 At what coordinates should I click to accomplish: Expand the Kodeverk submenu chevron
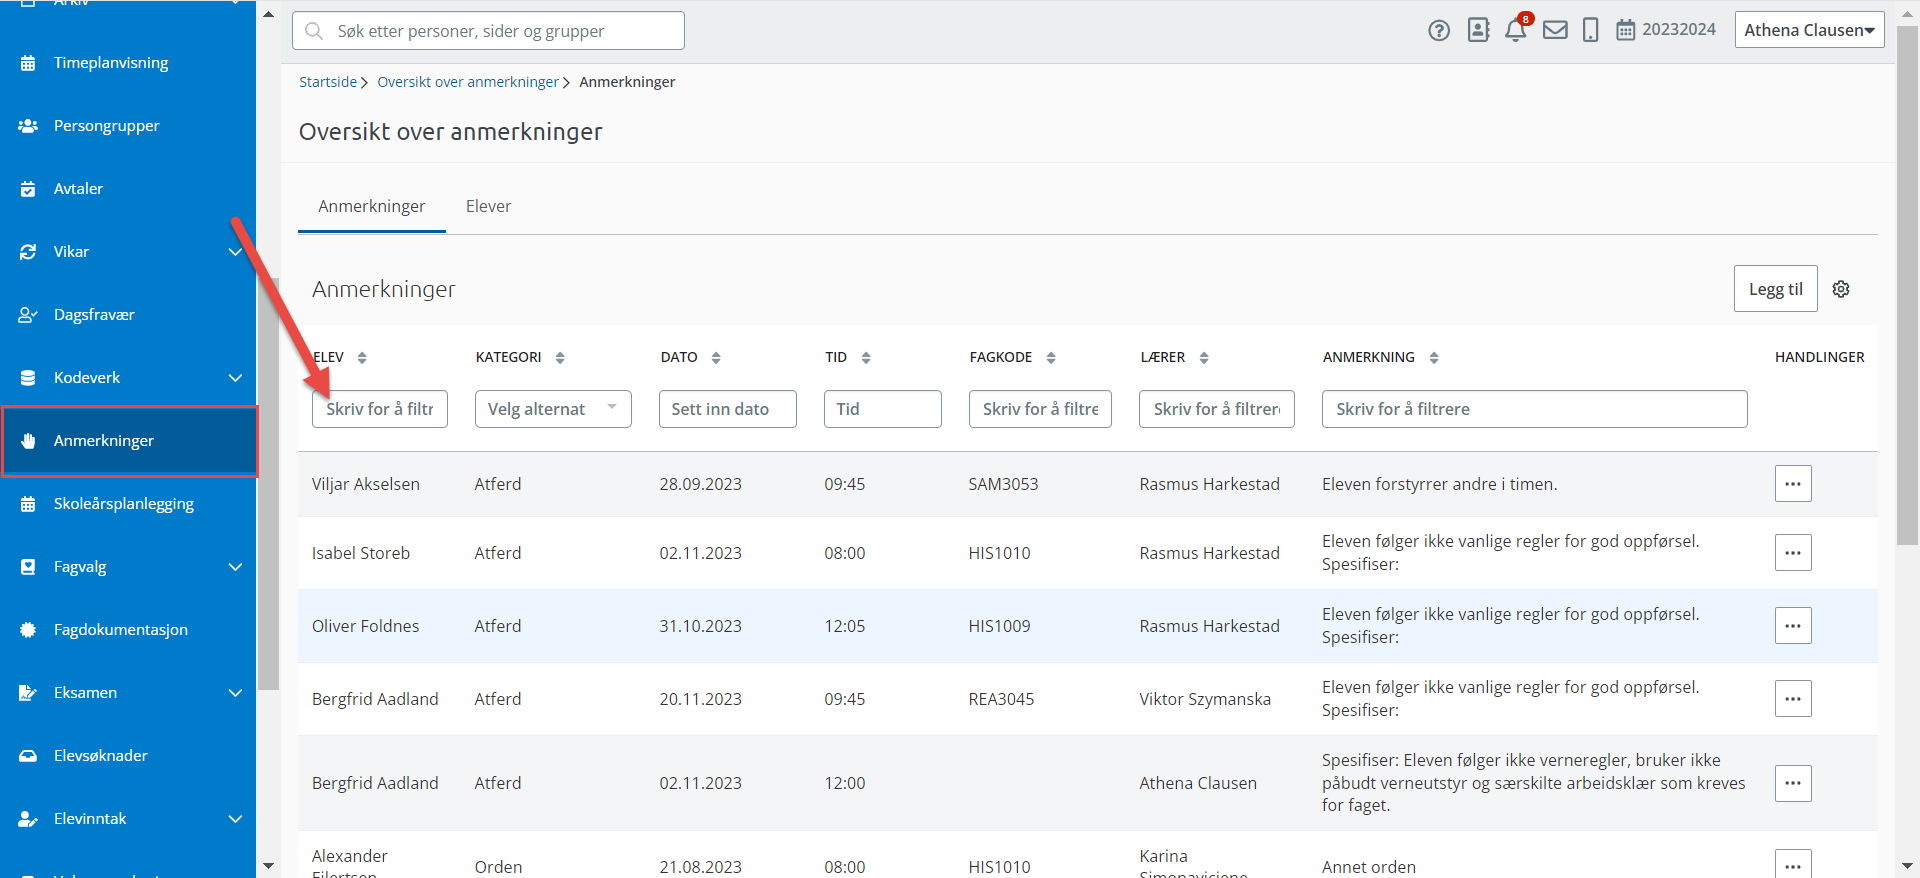tap(235, 378)
